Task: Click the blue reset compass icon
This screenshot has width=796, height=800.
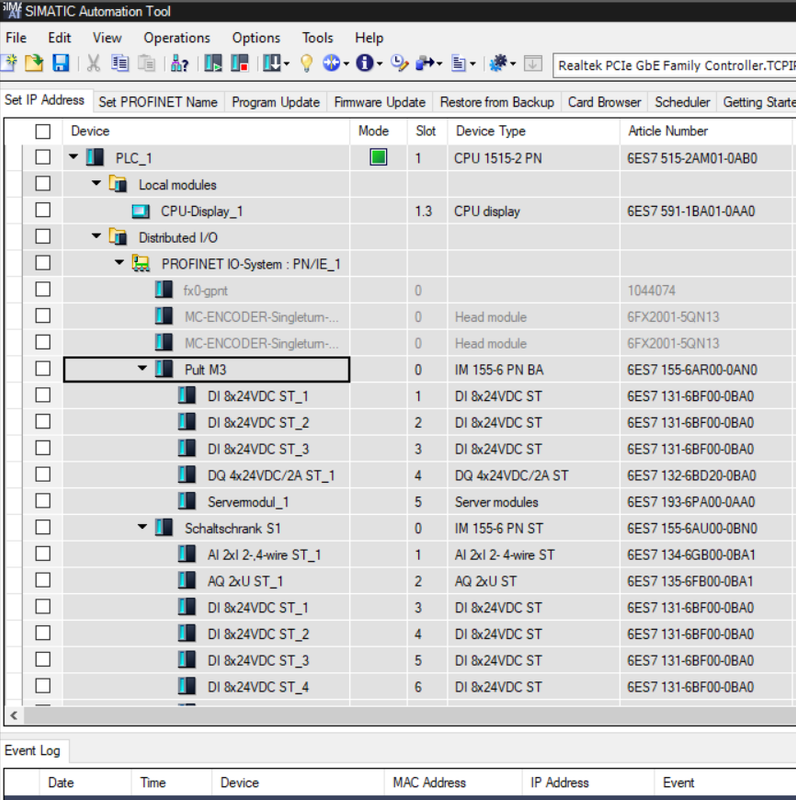Action: 331,63
